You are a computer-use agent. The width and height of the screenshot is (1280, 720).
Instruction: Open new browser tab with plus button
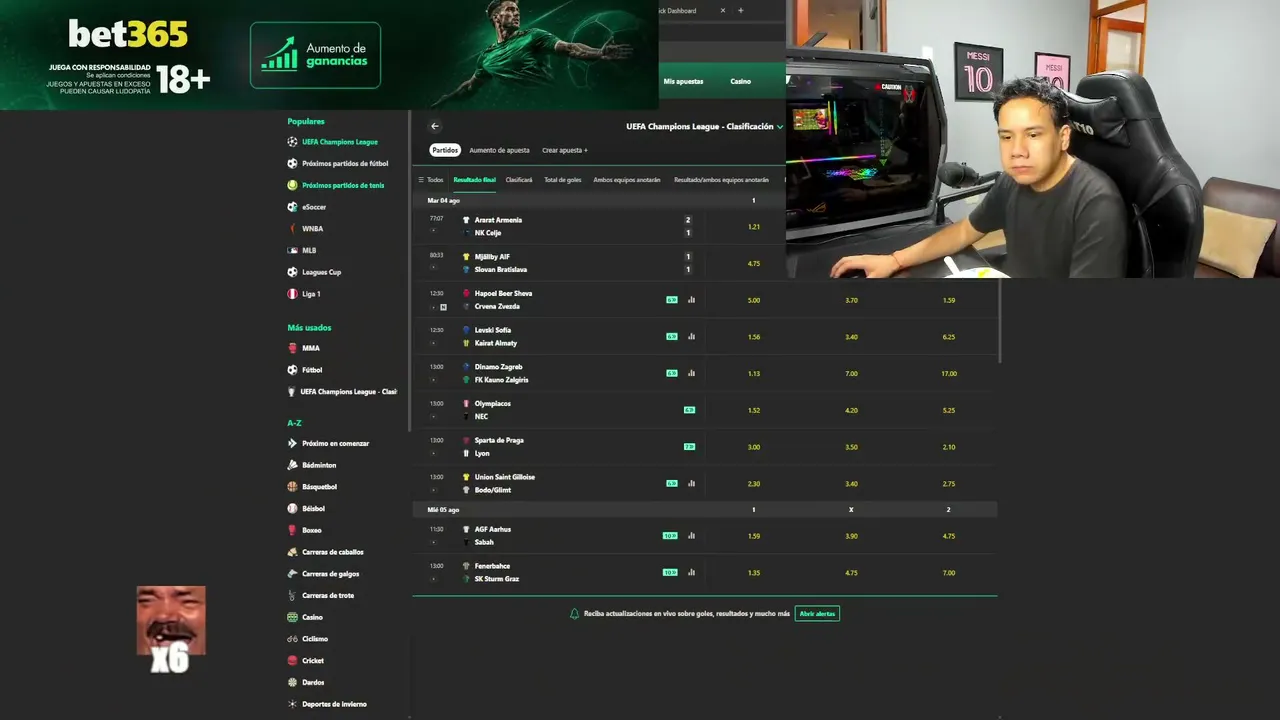(x=741, y=10)
